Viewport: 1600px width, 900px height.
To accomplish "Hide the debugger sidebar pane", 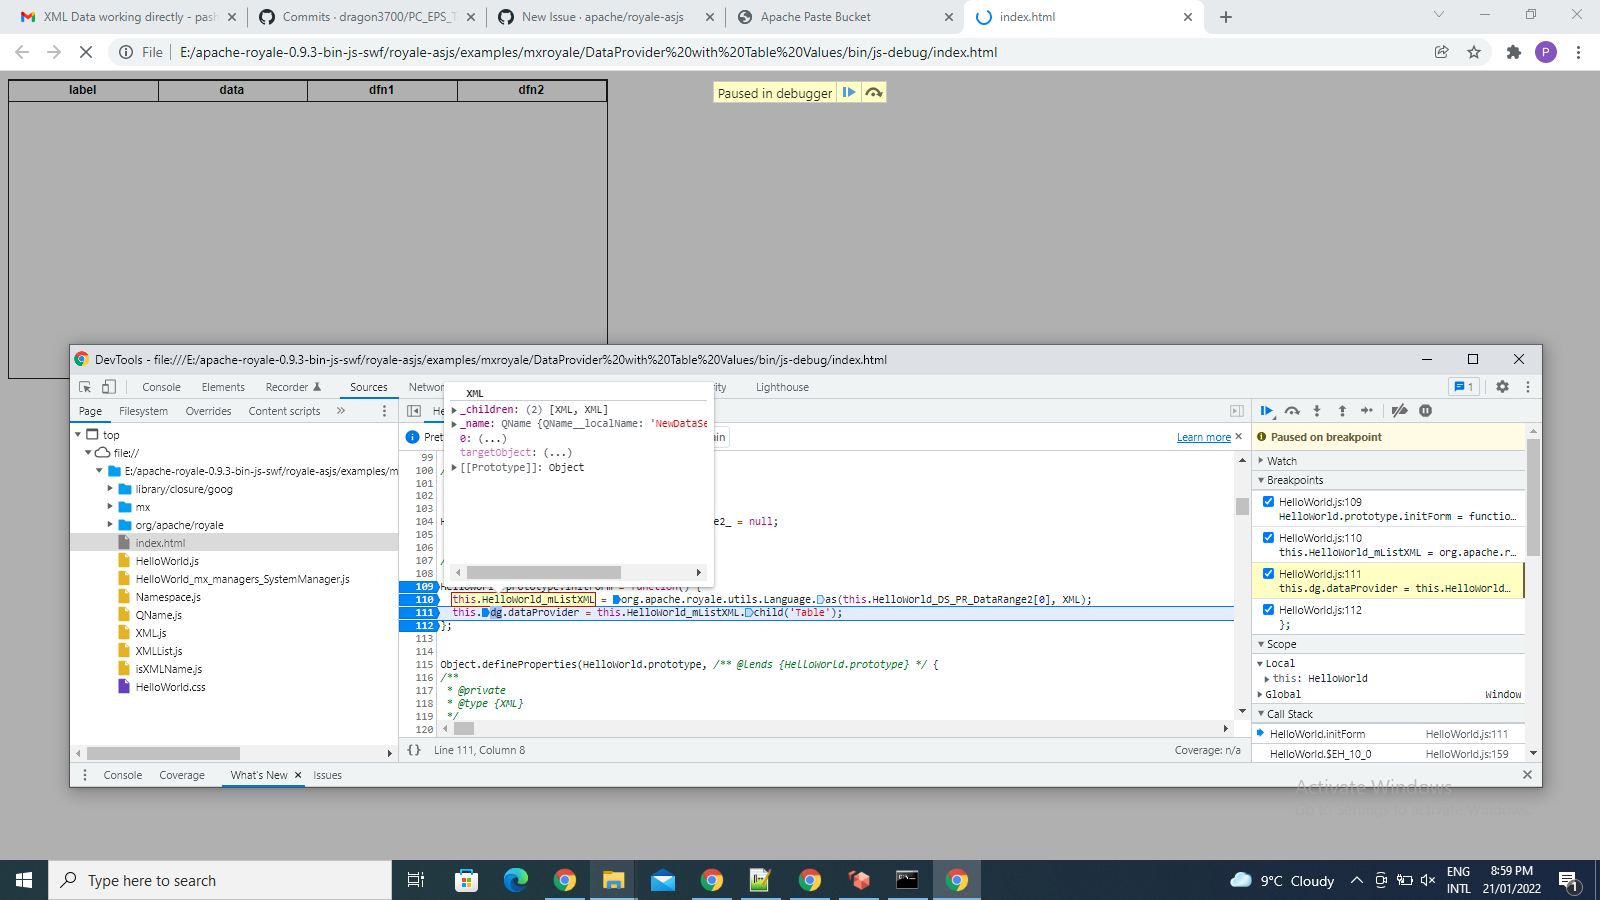I will 1237,411.
